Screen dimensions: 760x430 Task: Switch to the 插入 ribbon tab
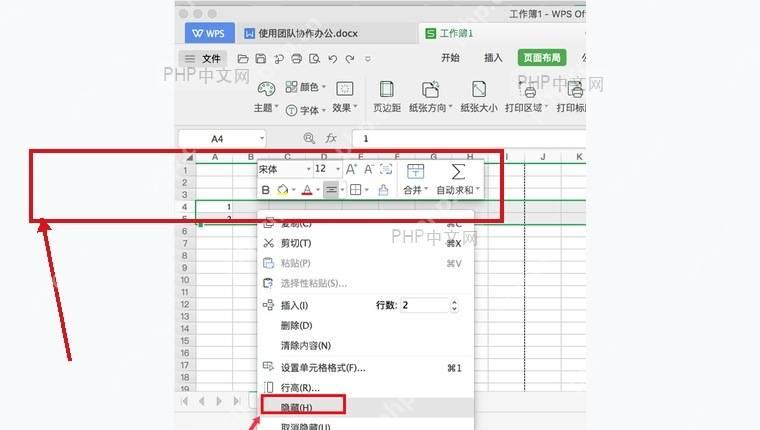493,58
